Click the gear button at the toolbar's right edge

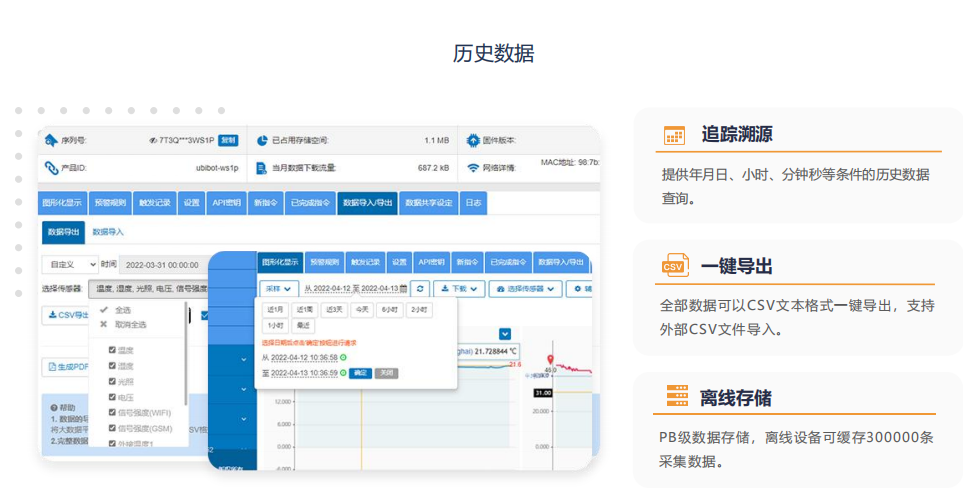click(x=580, y=289)
